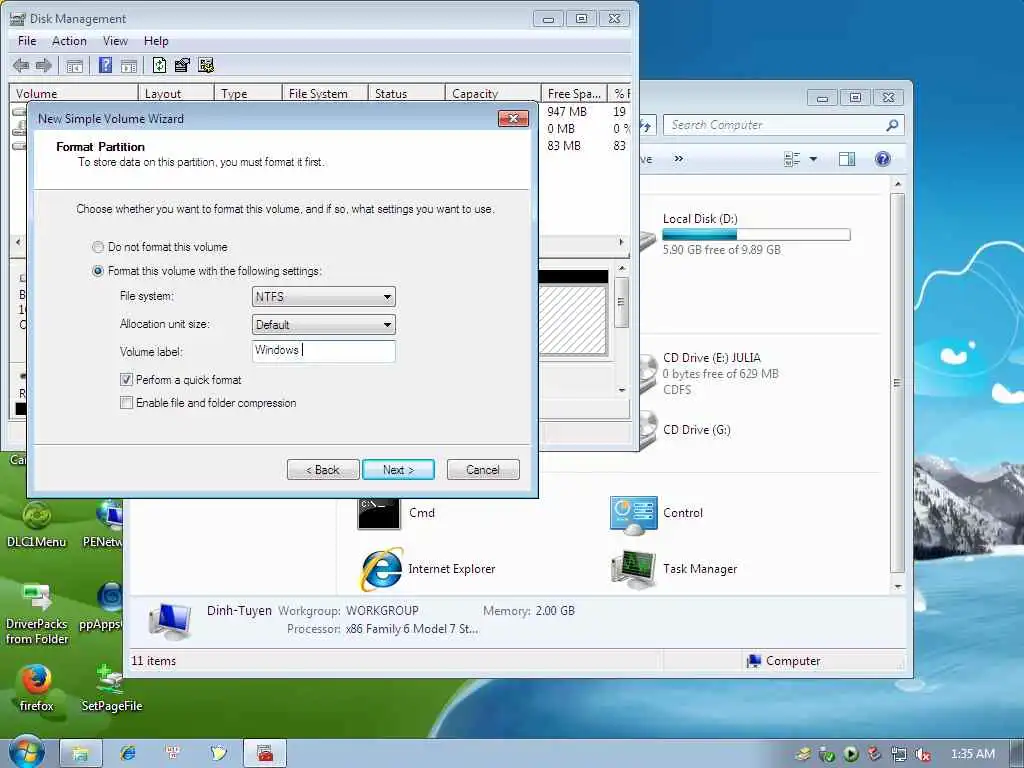The image size is (1024, 768).
Task: Open the firefox desktop icon
Action: (x=37, y=687)
